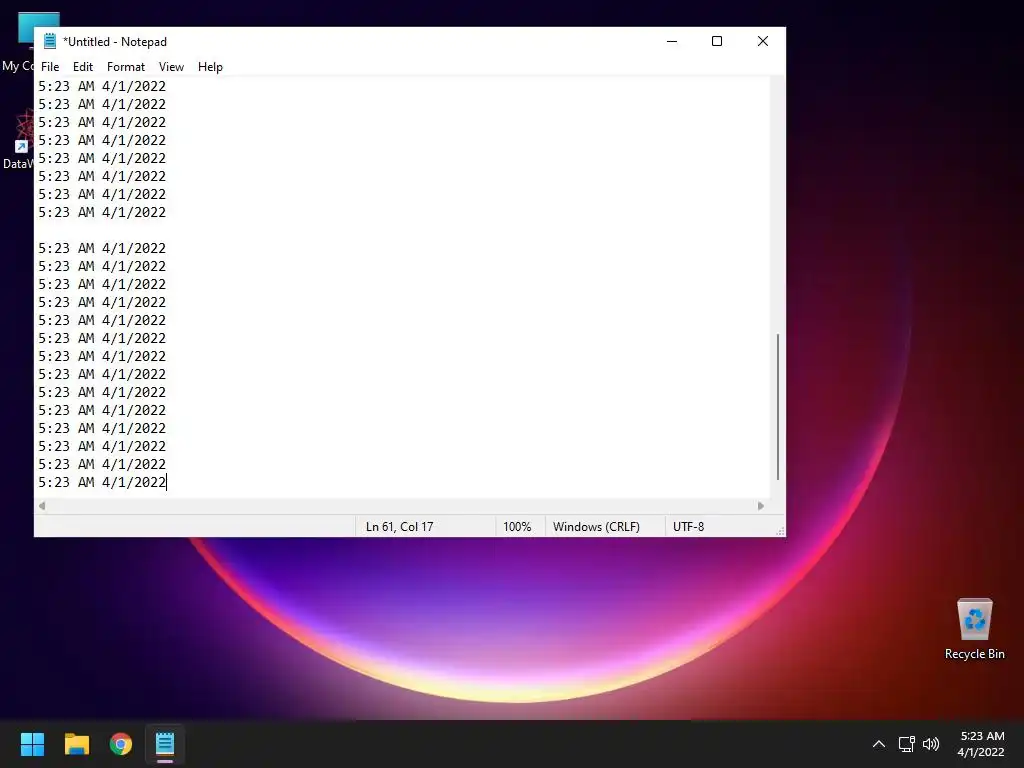Viewport: 1024px width, 768px height.
Task: Select the DataW shortcut desktop icon
Action: (x=18, y=140)
